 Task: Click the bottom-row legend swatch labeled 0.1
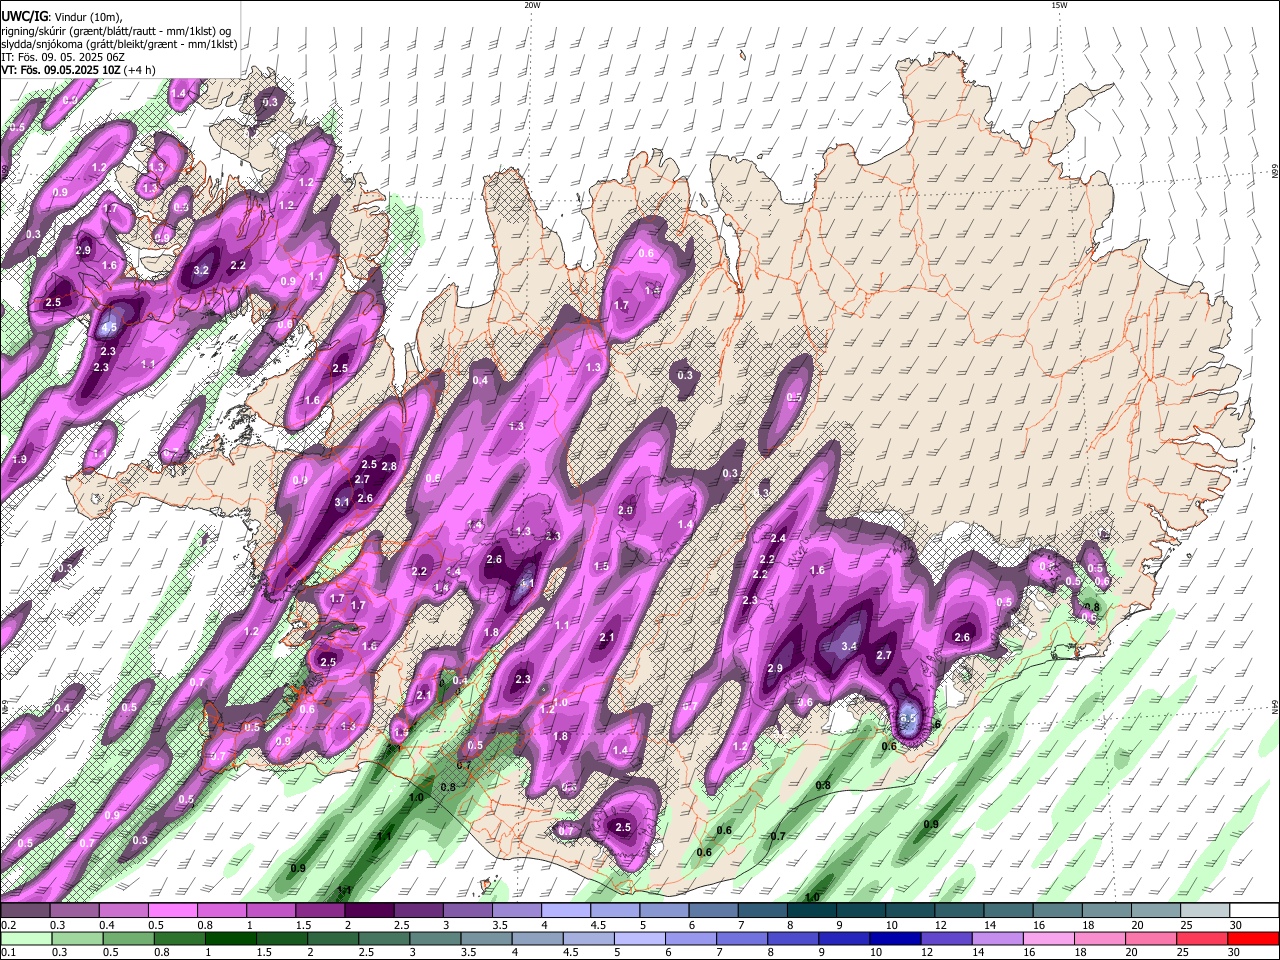25,938
